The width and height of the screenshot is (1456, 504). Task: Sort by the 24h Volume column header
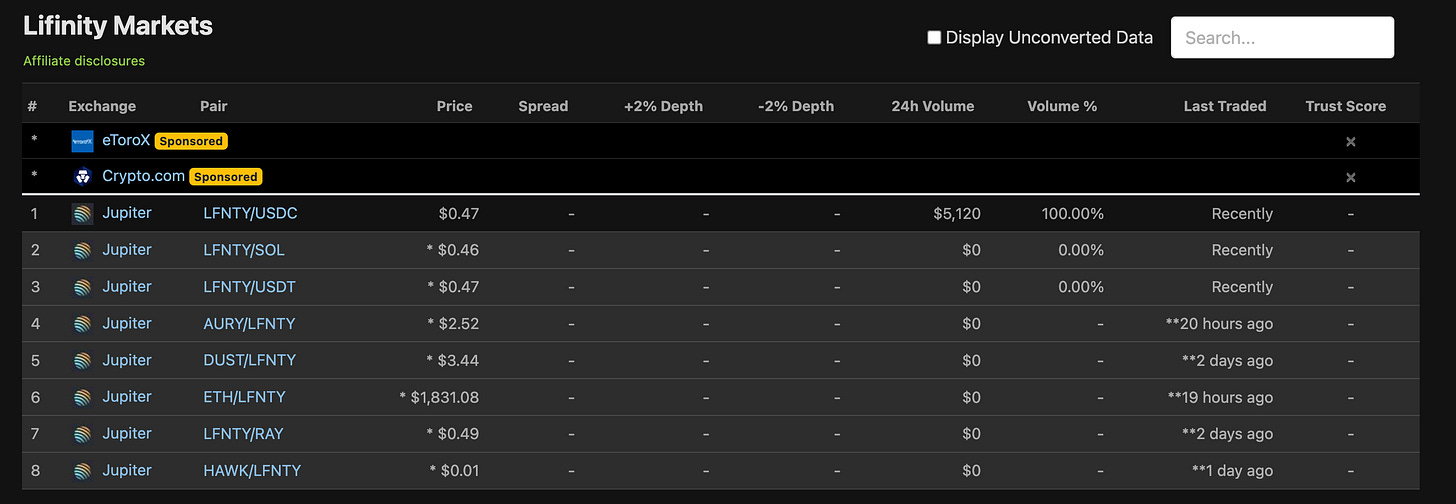[932, 106]
